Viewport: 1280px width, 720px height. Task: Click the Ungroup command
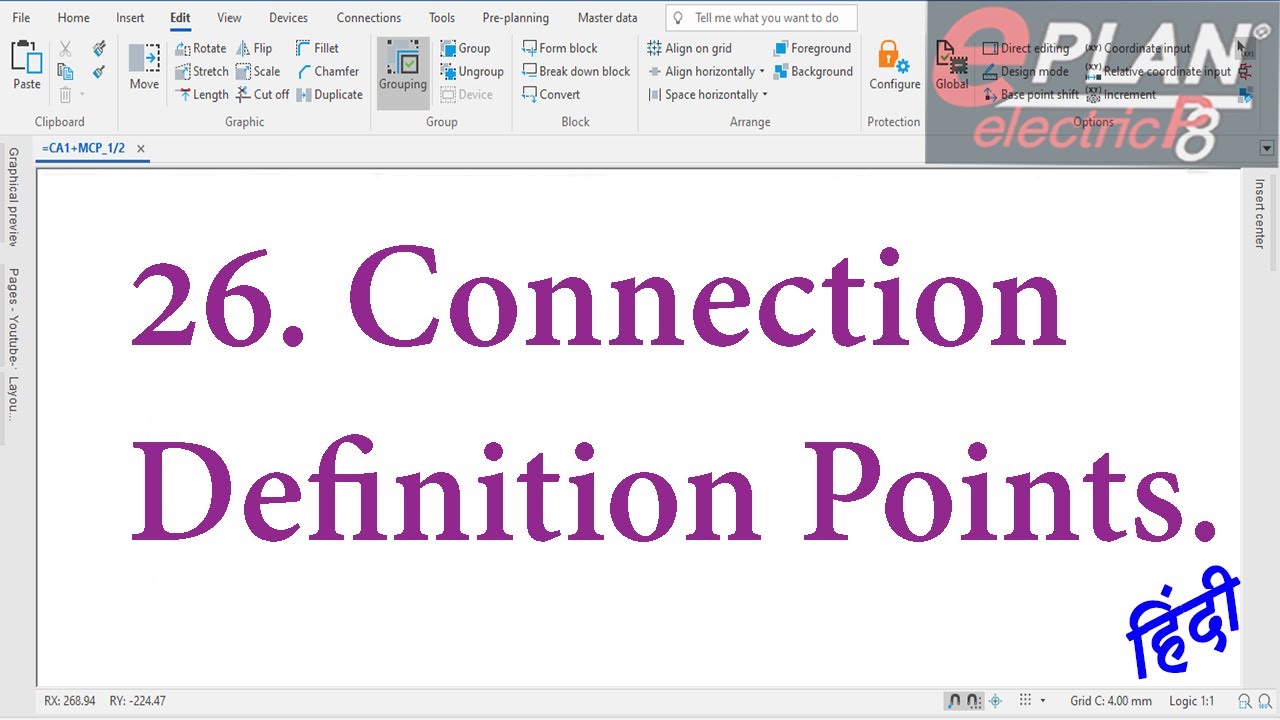[472, 71]
